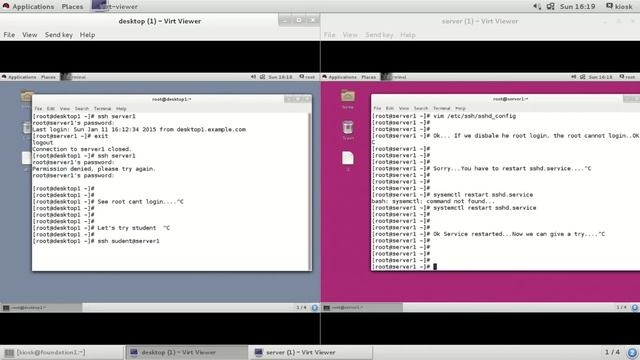Open Terminal menu in root@server1 terminal

442,108
